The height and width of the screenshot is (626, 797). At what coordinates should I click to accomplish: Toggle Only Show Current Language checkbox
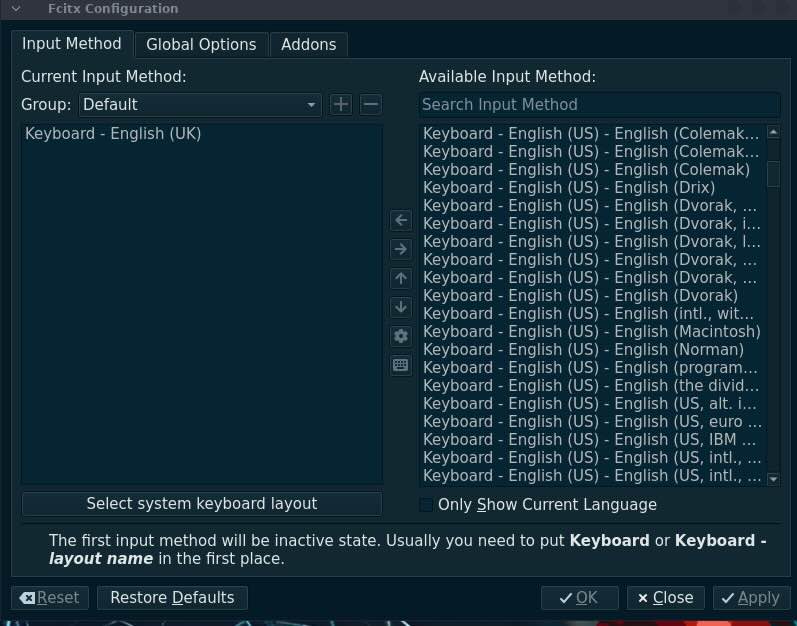[426, 505]
